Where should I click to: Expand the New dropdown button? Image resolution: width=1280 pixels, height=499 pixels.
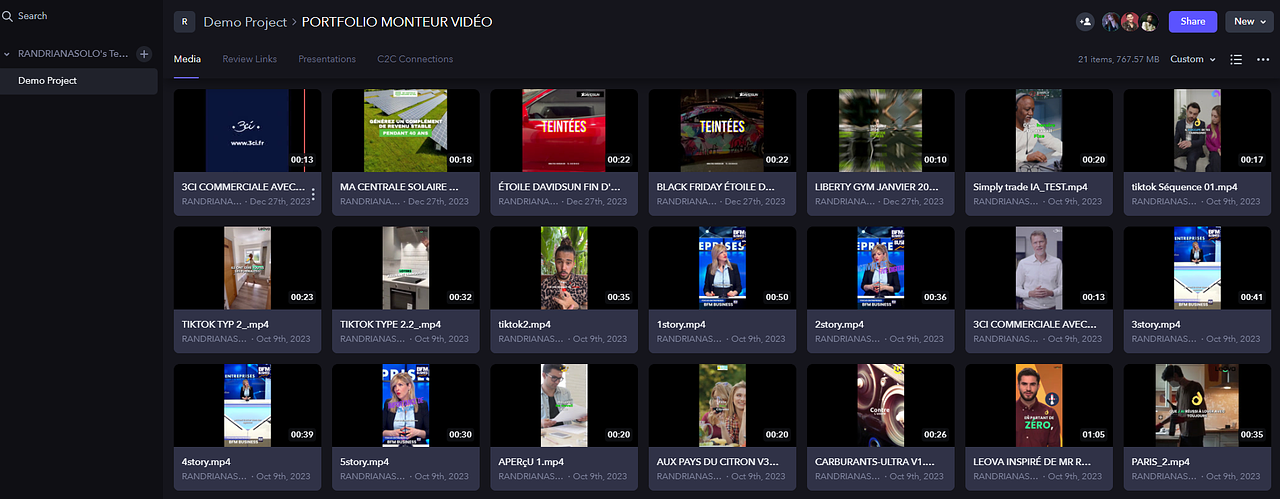[1250, 21]
